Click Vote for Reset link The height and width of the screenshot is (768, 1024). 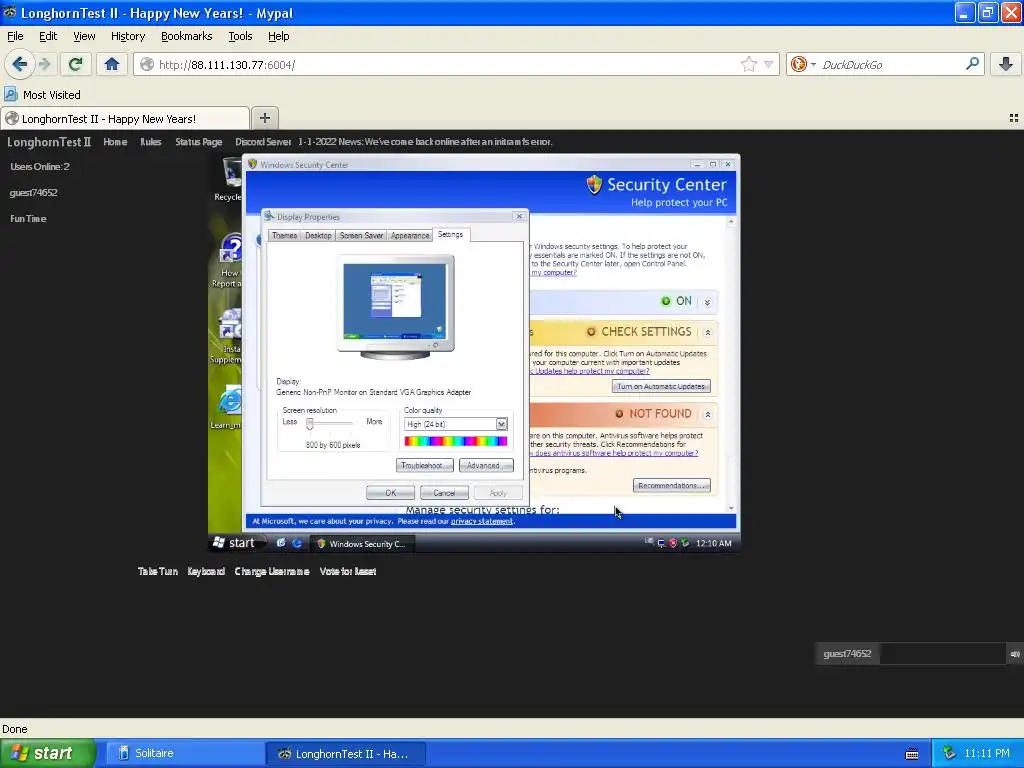coord(347,571)
